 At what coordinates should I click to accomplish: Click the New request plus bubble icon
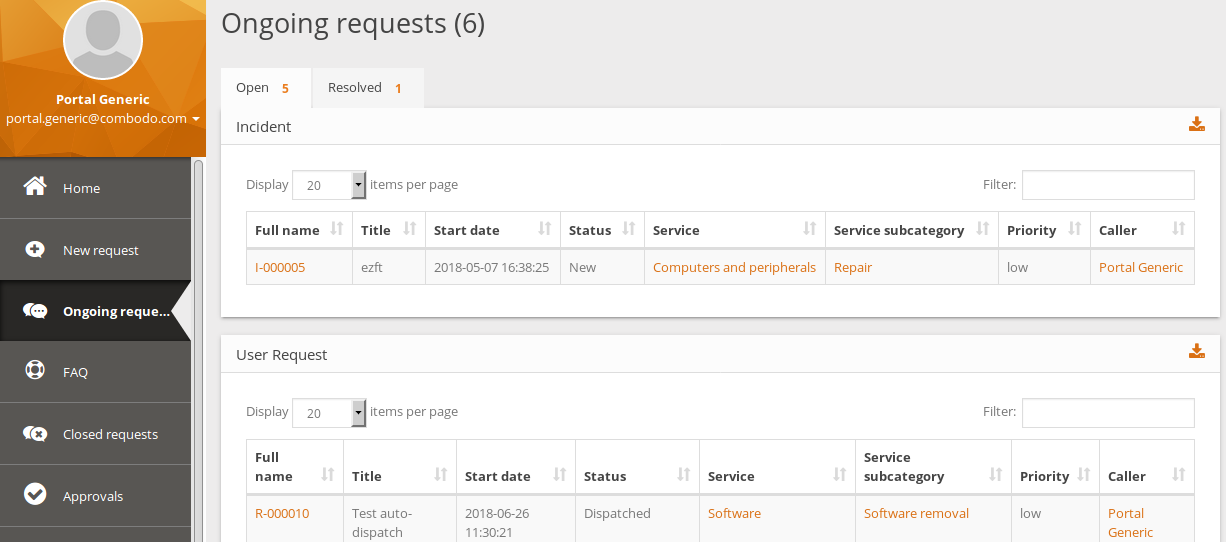(35, 249)
